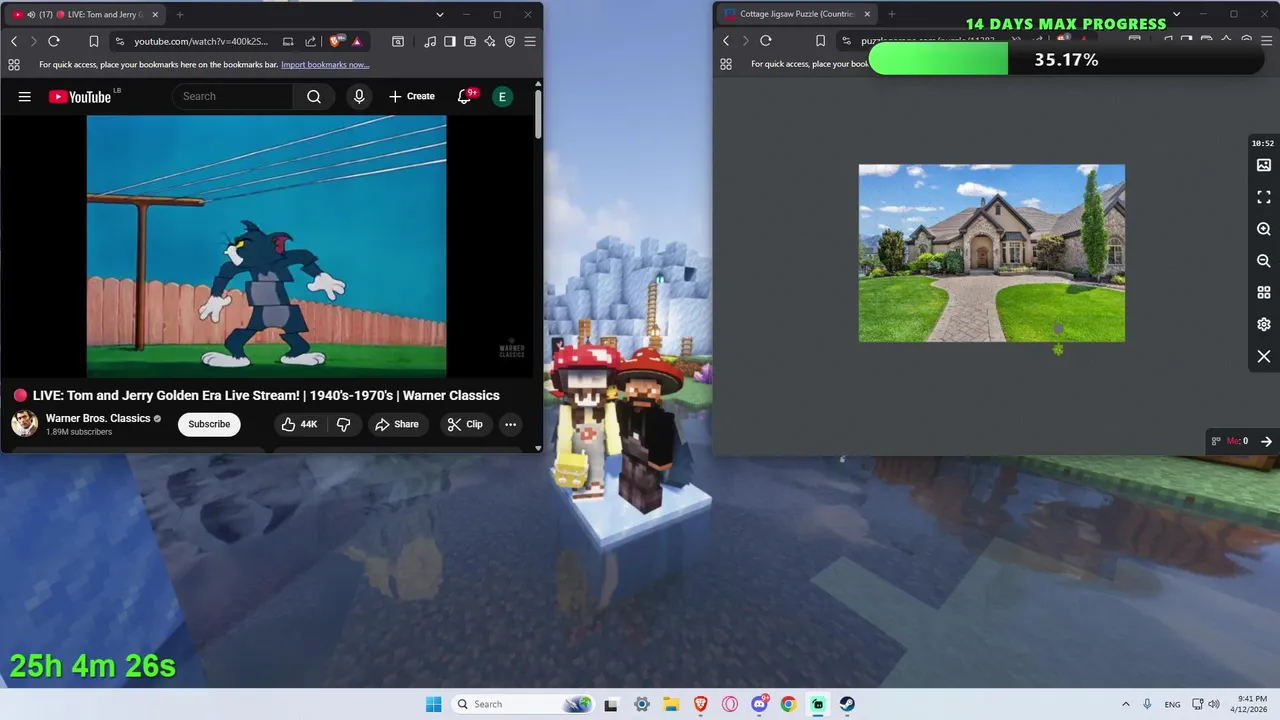Screen dimensions: 1280x720
Task: Click the YouTube page scrollbar
Action: pos(538,115)
